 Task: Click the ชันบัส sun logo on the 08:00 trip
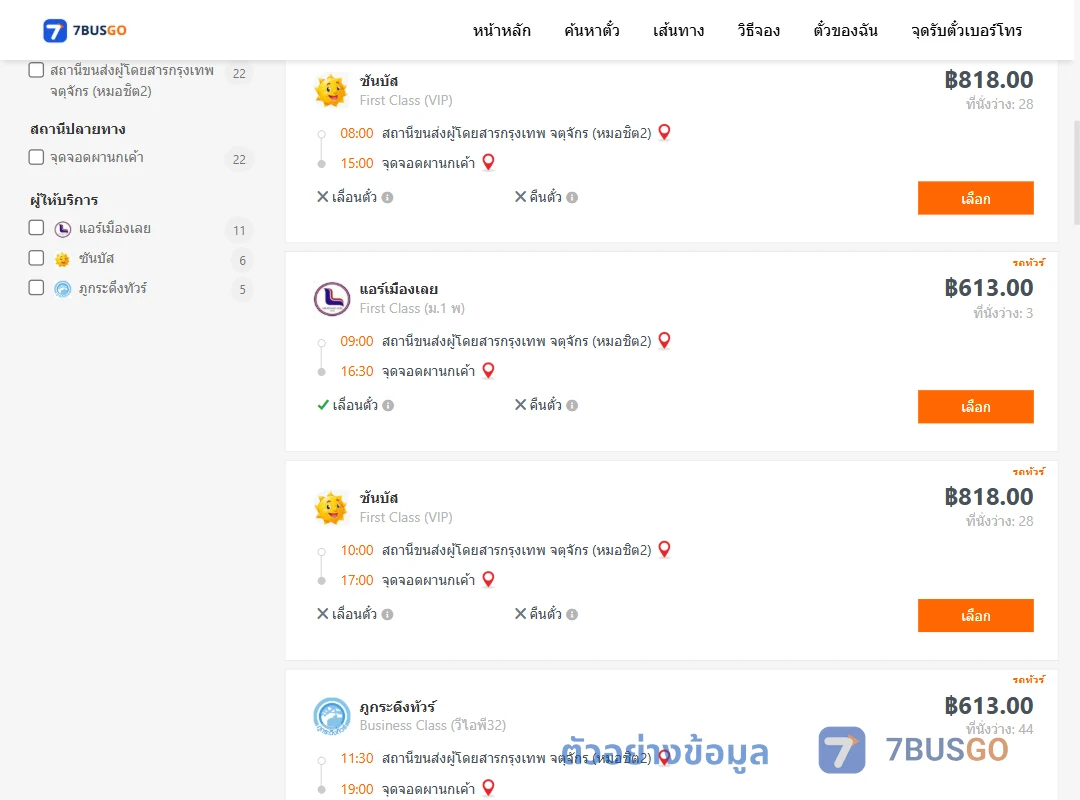click(331, 90)
